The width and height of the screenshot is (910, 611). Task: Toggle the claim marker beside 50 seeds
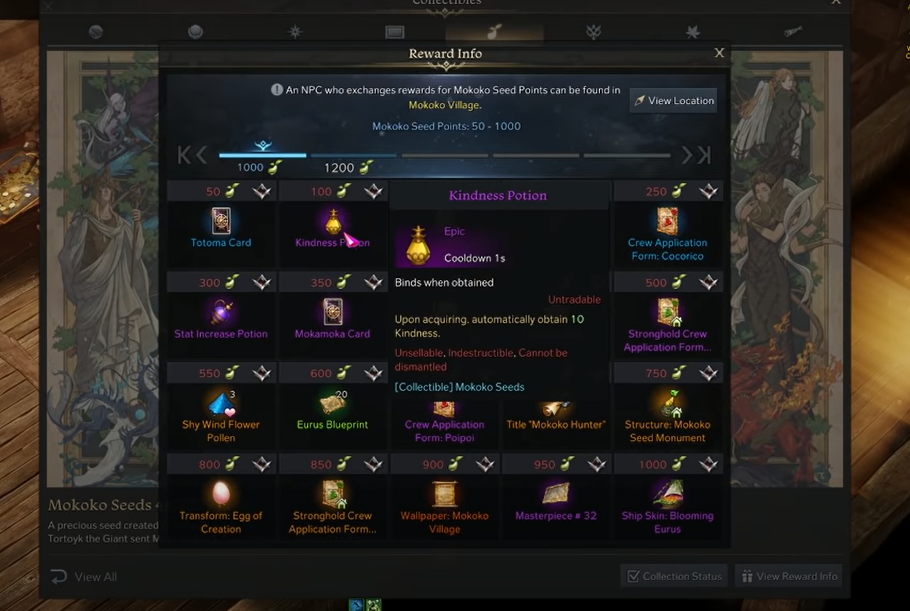(x=262, y=191)
